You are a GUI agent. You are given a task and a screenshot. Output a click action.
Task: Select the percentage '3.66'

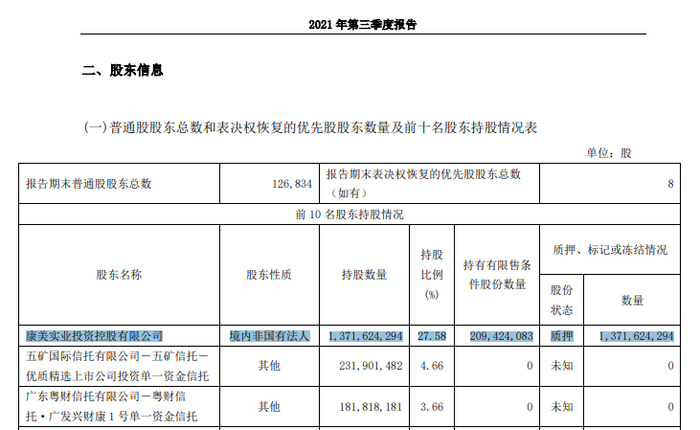click(x=432, y=407)
